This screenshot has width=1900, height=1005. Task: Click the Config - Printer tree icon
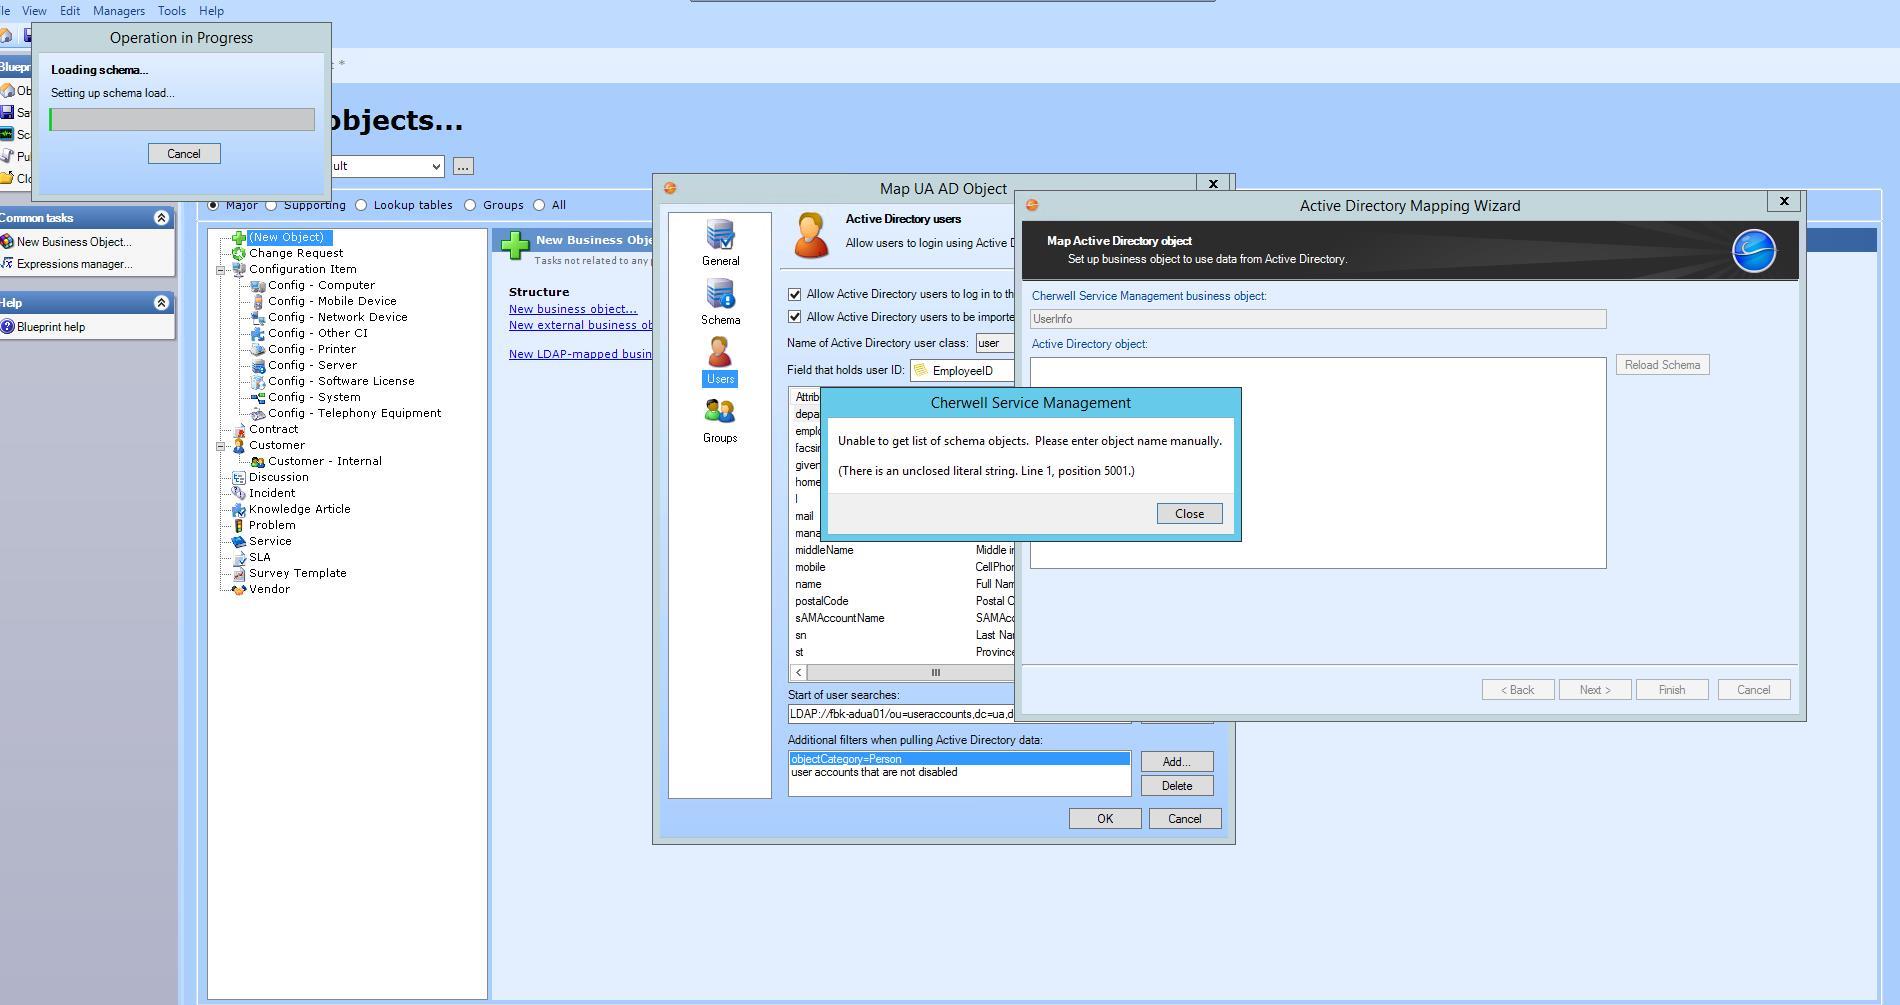[x=258, y=349]
